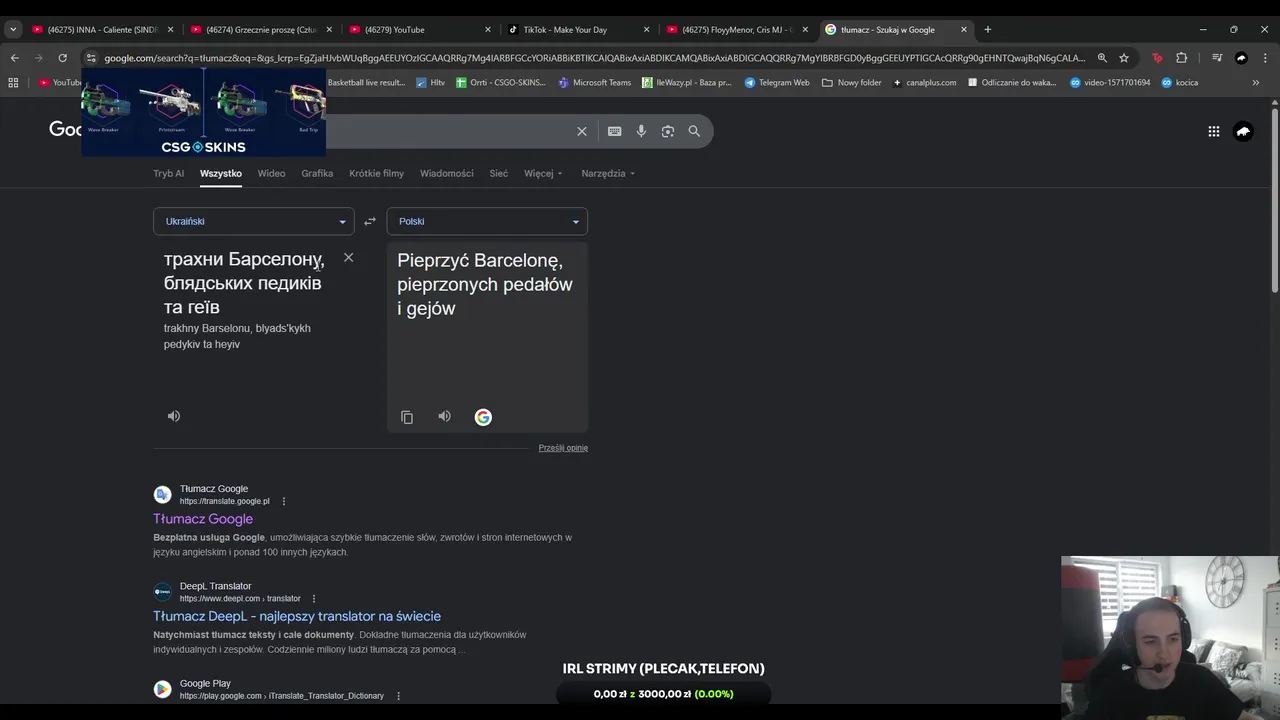
Task: Click the Prześlij opinię feedback link
Action: coord(563,448)
